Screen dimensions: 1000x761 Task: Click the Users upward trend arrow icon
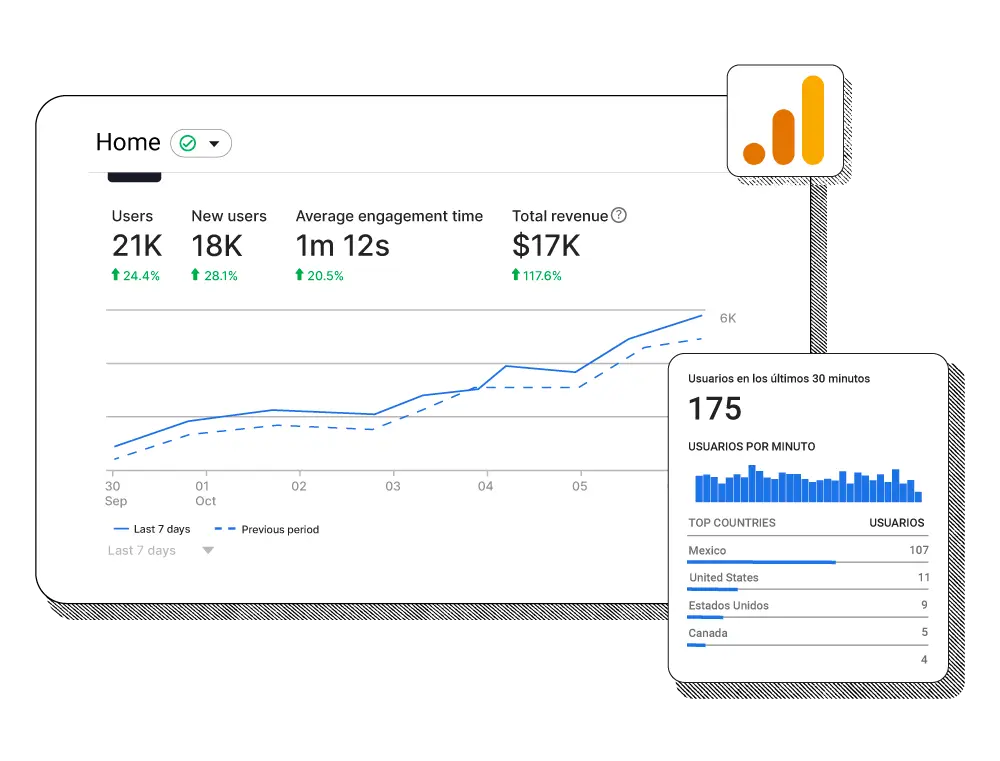[x=114, y=275]
